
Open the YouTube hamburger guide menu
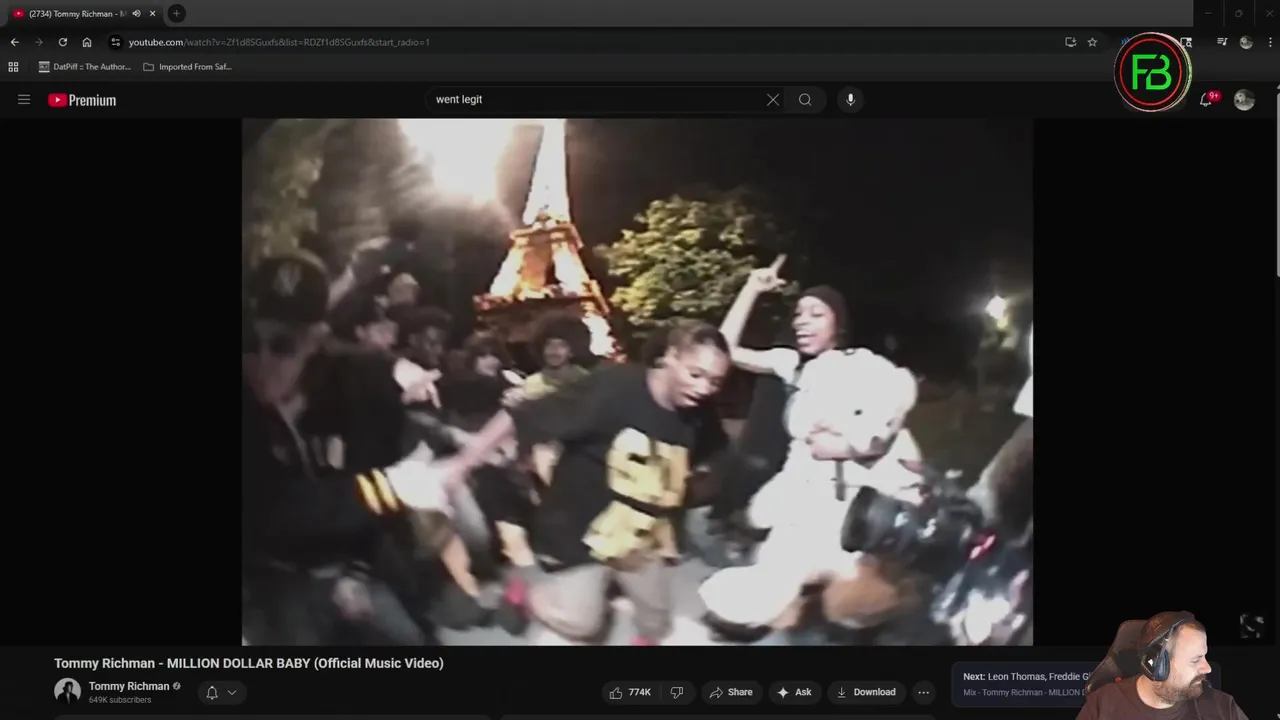24,100
